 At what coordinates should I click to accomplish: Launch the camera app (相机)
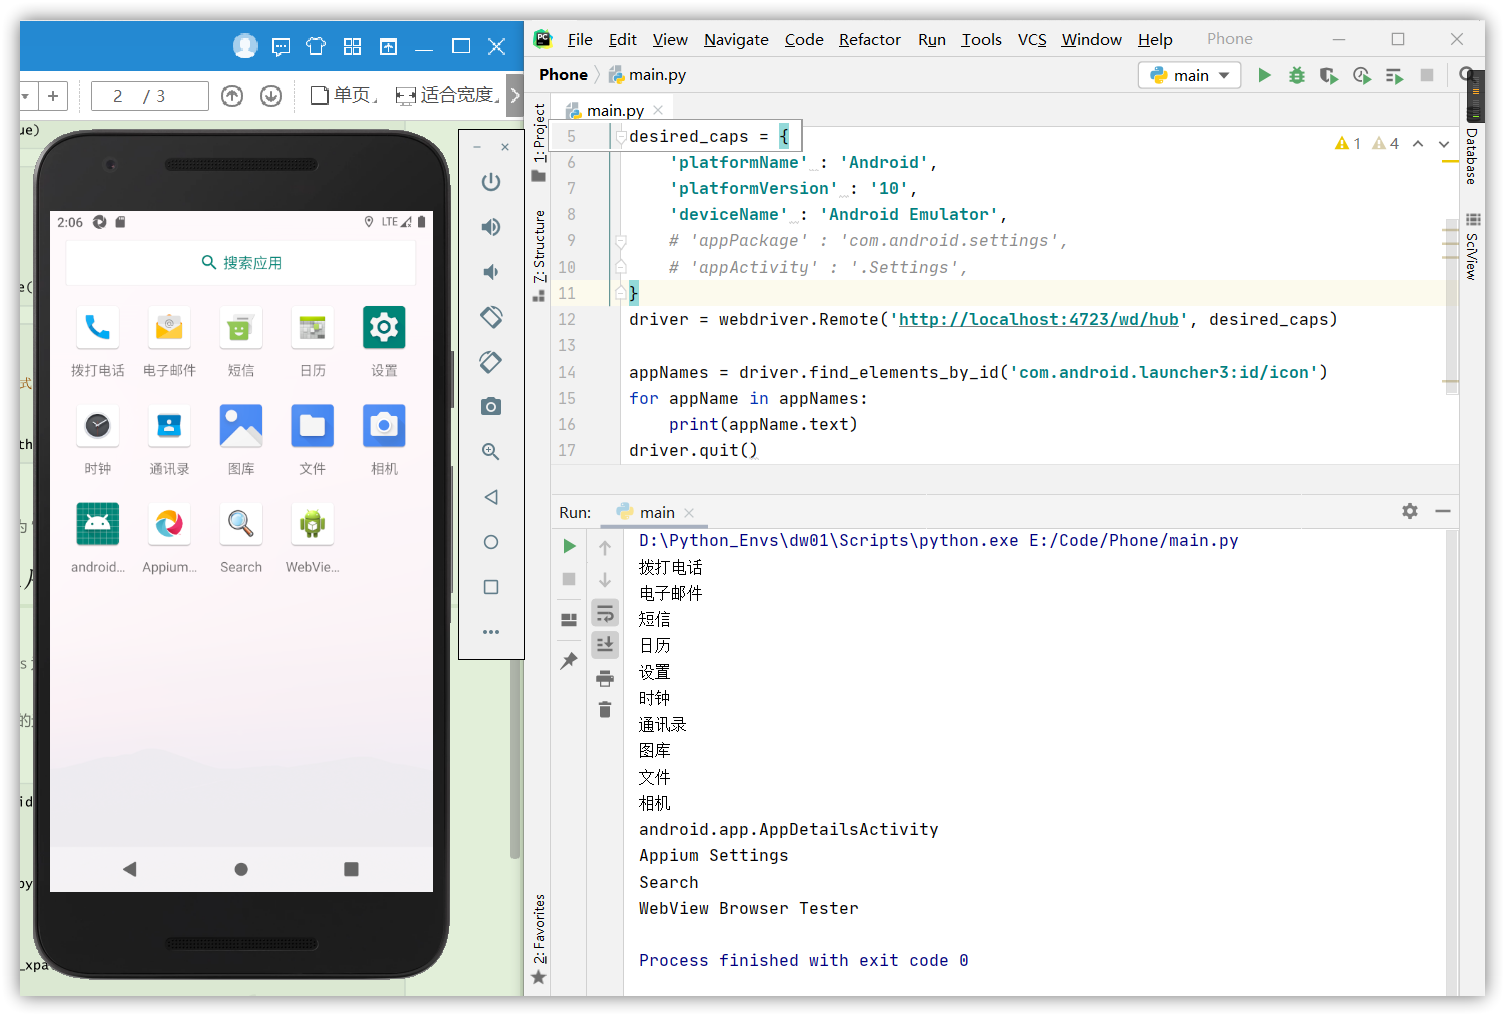tap(384, 426)
